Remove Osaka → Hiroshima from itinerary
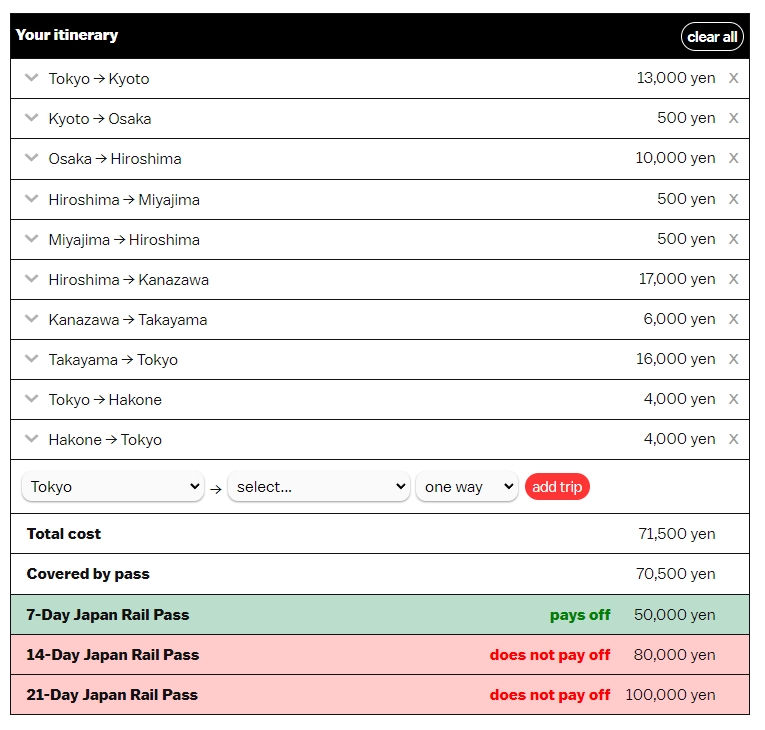 click(x=733, y=158)
